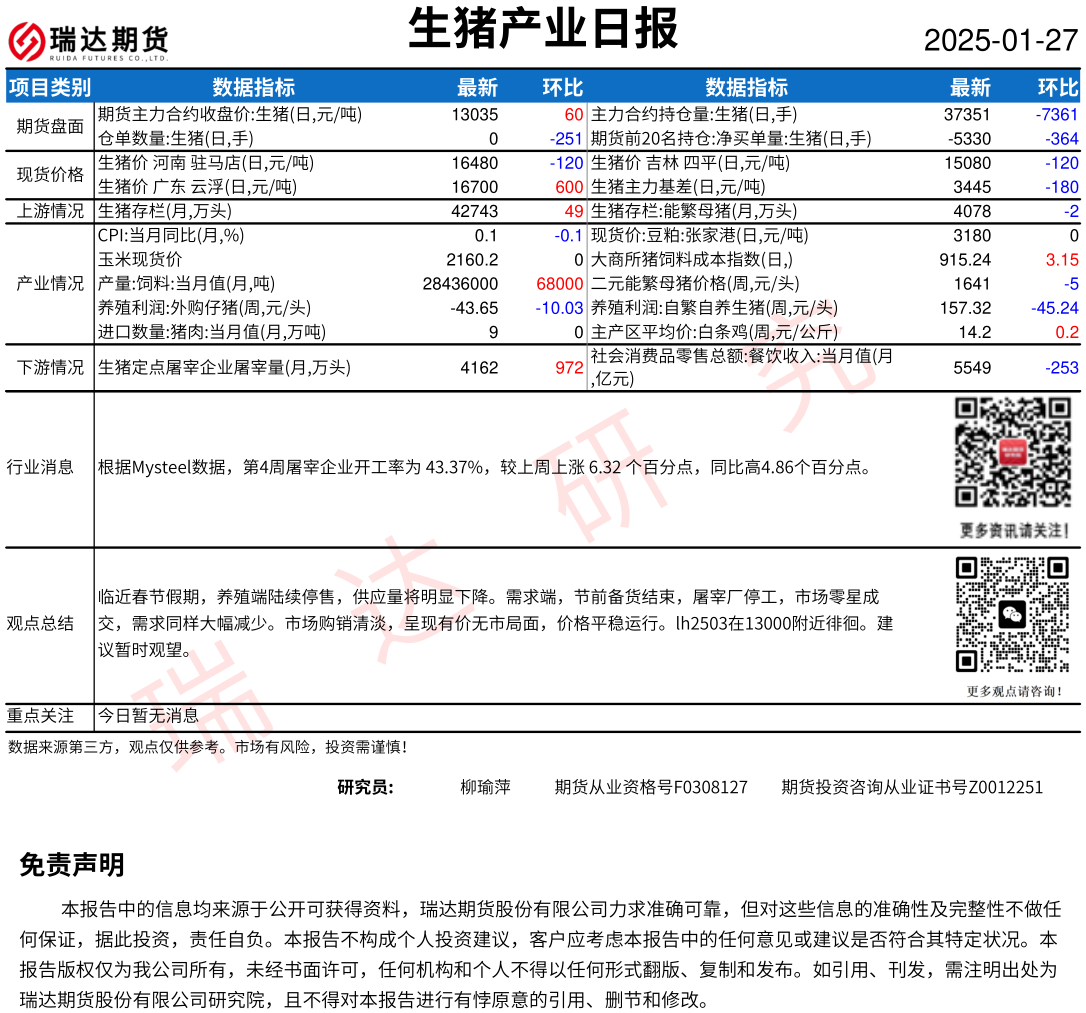The image size is (1086, 1013).
Task: Click the 项目类别 column header
Action: (50, 87)
